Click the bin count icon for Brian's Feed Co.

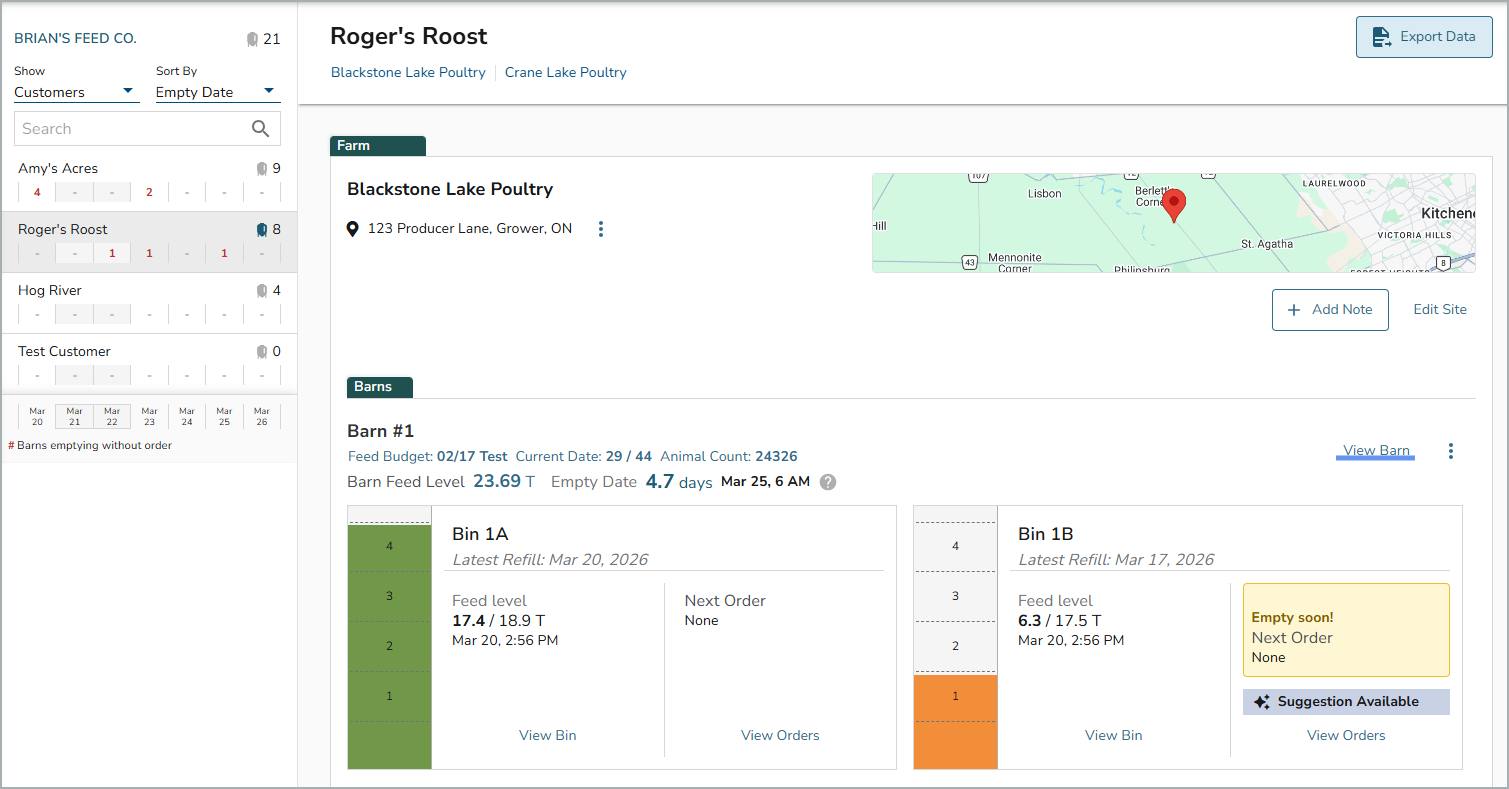tap(252, 39)
